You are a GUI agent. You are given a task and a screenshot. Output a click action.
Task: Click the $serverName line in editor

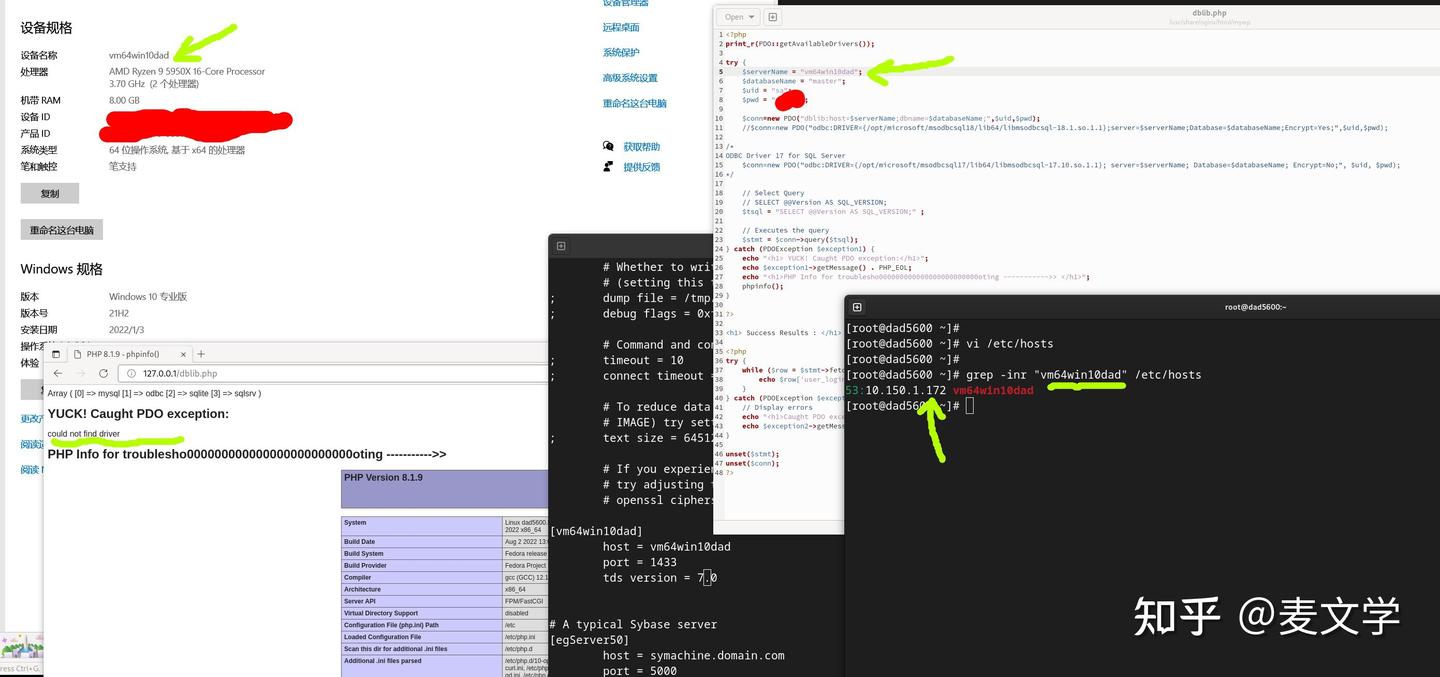tap(800, 72)
